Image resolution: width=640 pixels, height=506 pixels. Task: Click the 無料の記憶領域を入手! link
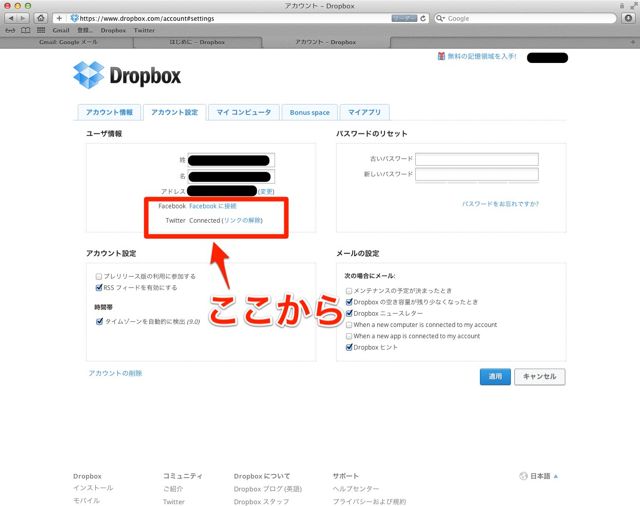(x=482, y=56)
